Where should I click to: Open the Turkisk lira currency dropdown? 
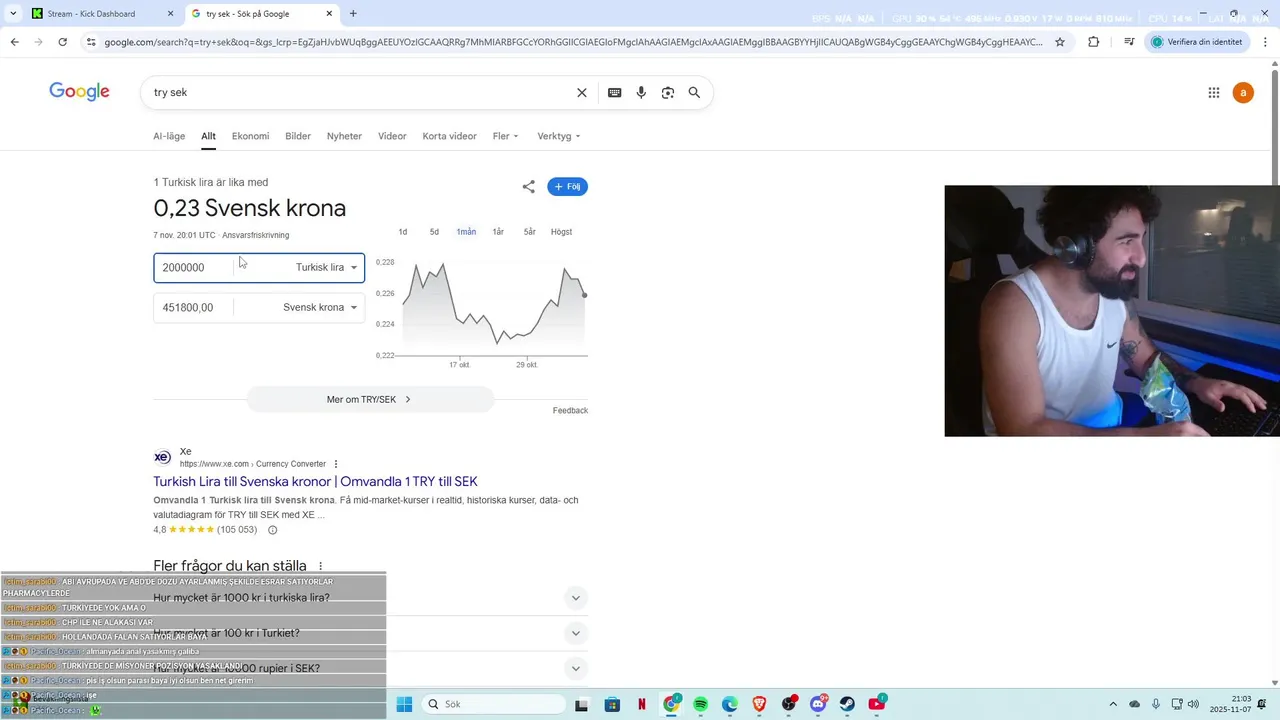(x=326, y=267)
